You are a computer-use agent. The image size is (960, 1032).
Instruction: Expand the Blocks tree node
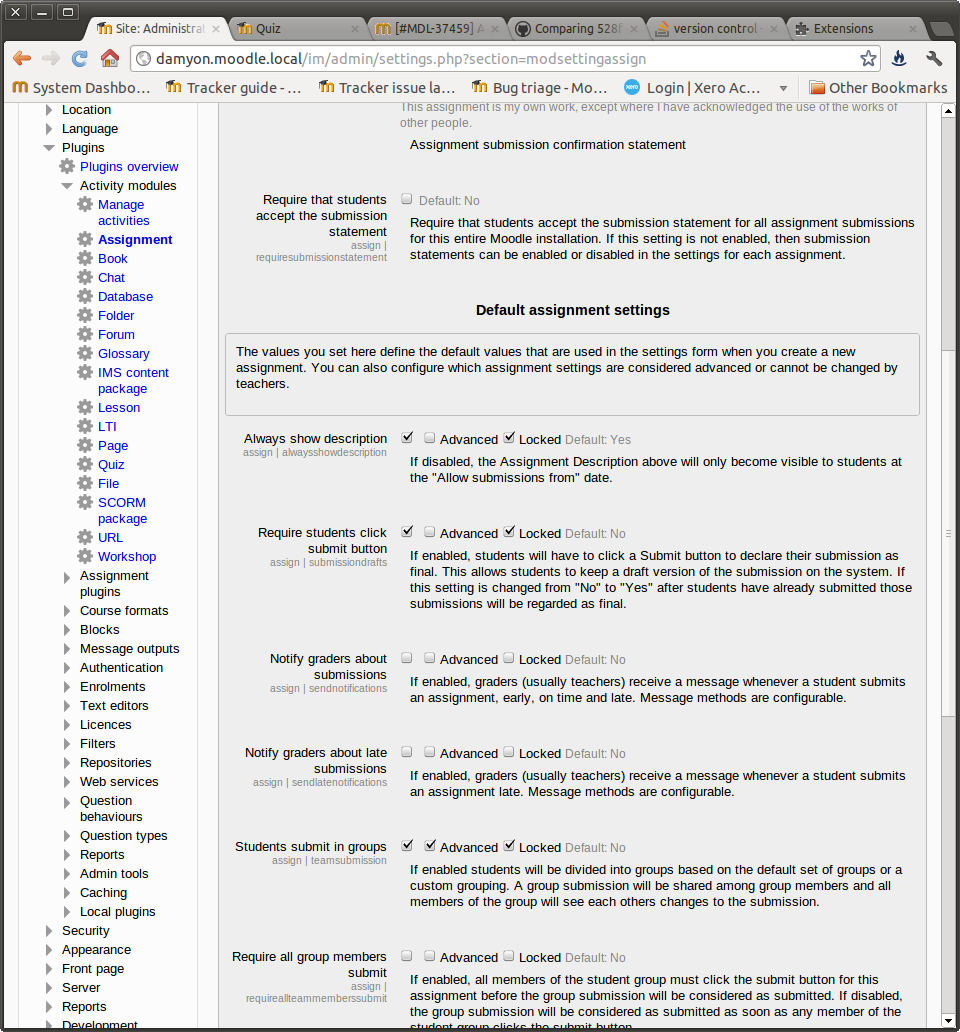[66, 630]
